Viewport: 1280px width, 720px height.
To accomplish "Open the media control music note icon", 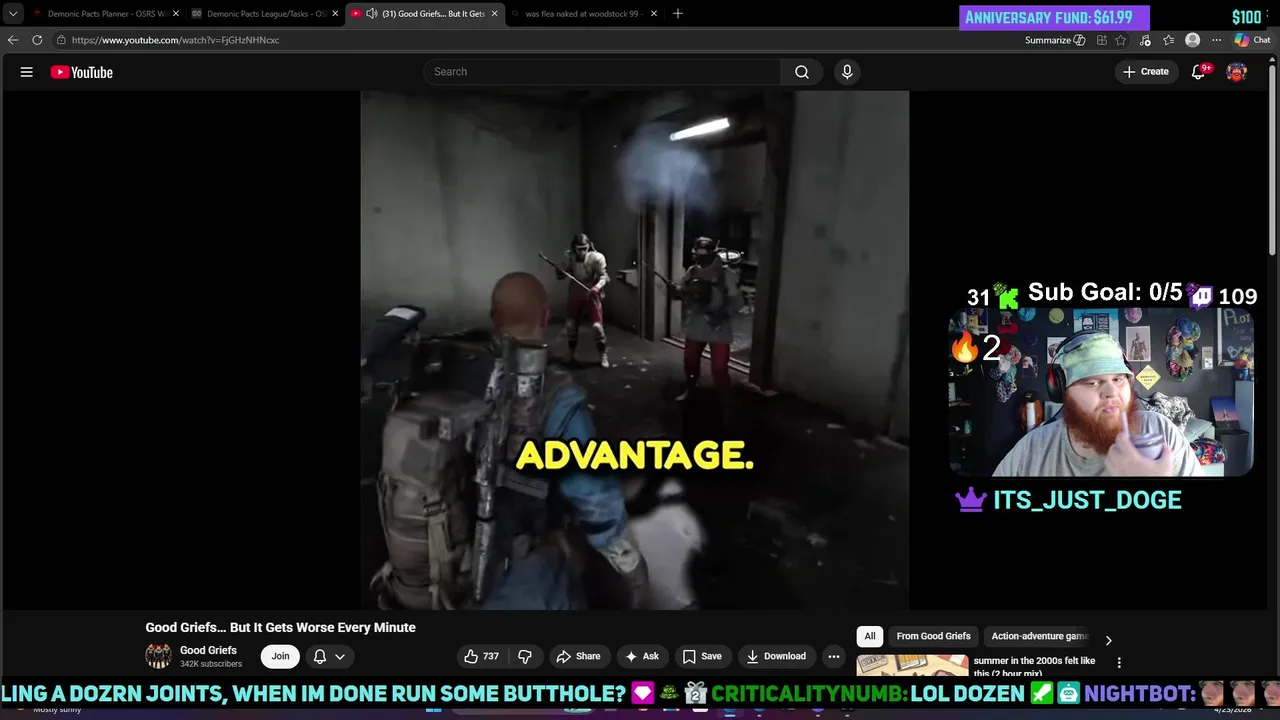I will [1145, 40].
